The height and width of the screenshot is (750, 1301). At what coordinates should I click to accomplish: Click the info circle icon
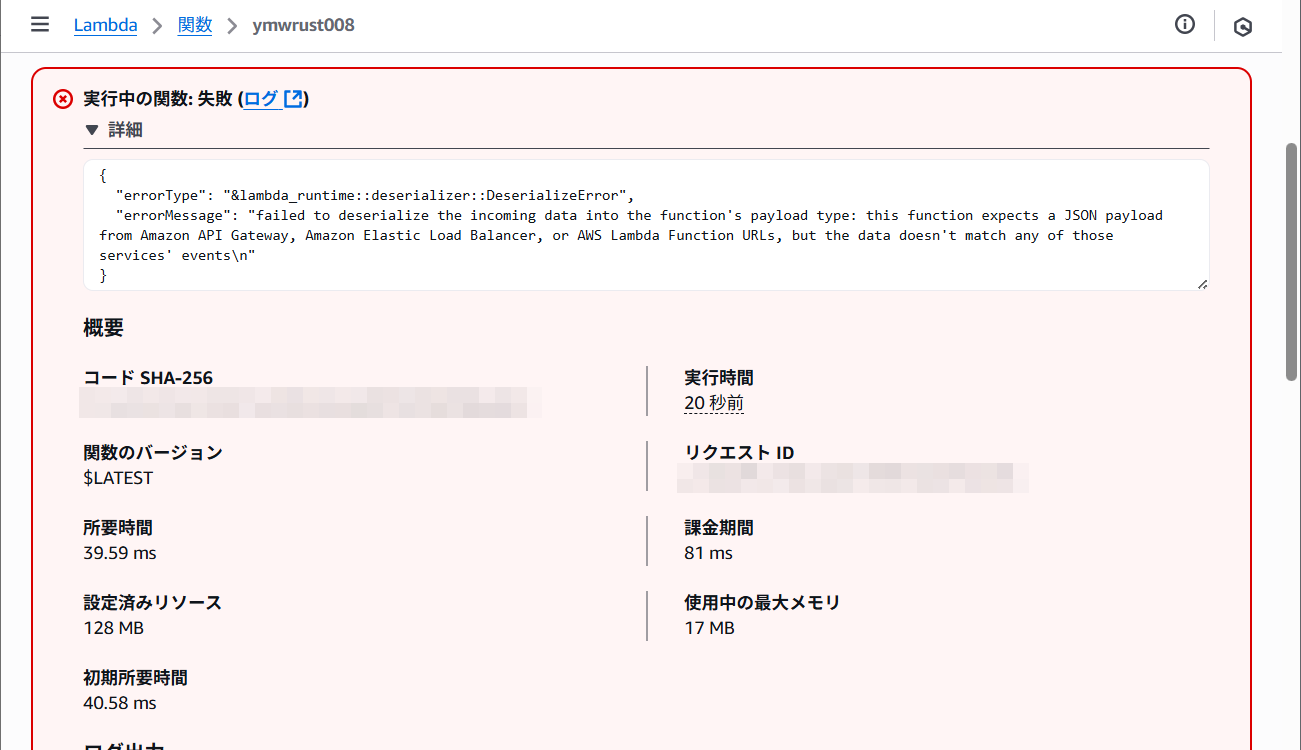[1185, 25]
